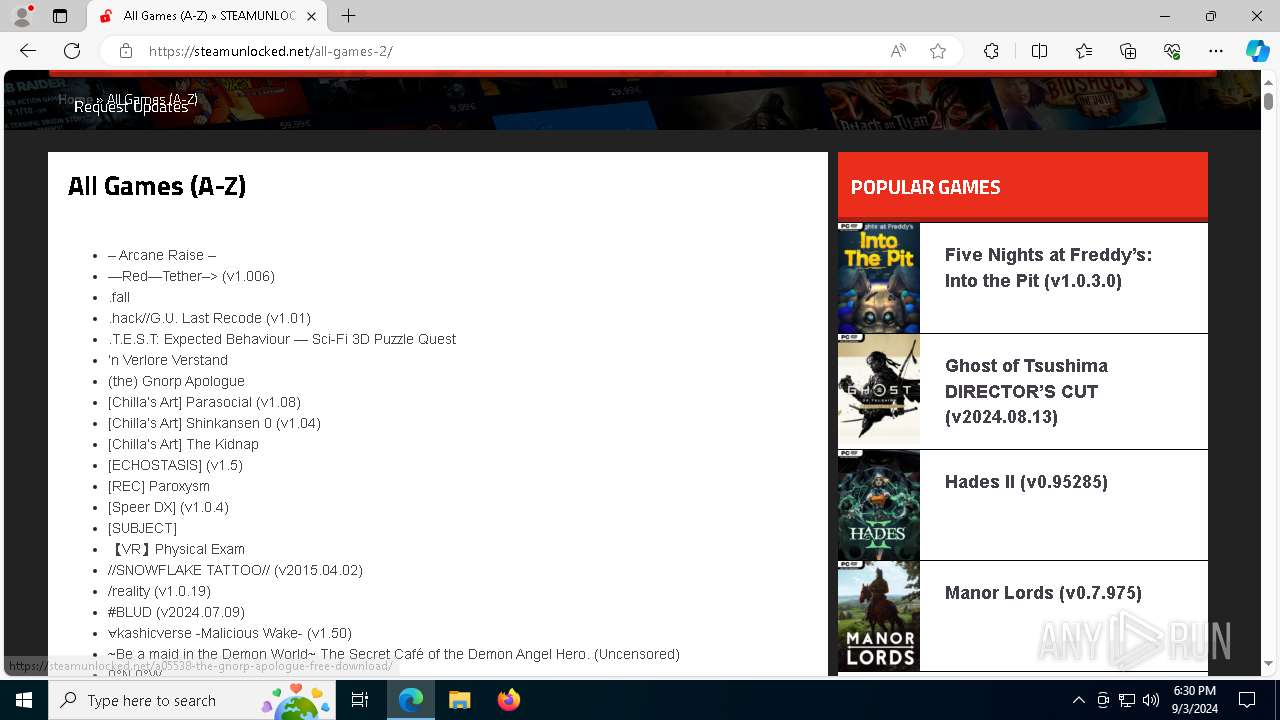Open [Speer DX] (v1.0.4) link

[168, 507]
